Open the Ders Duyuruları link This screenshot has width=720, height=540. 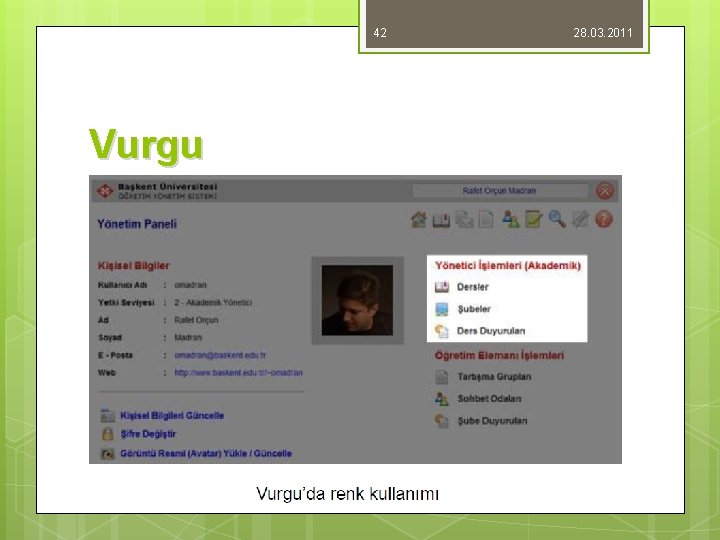coord(491,331)
